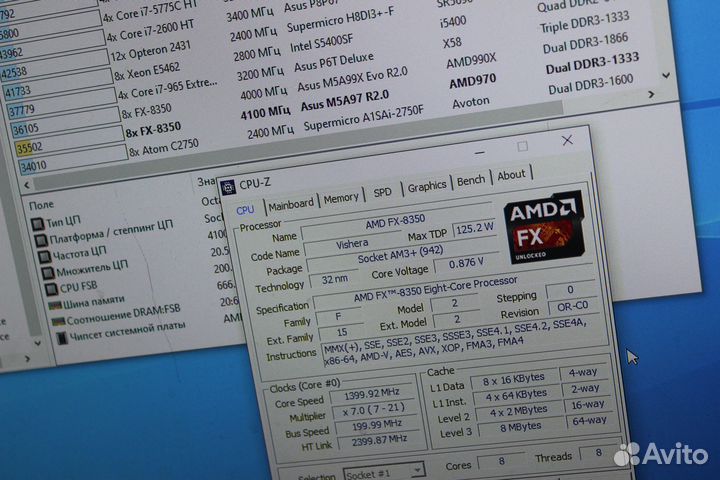Click the HT Link value 2399.87 MHz
This screenshot has width=720, height=480.
[x=380, y=441]
